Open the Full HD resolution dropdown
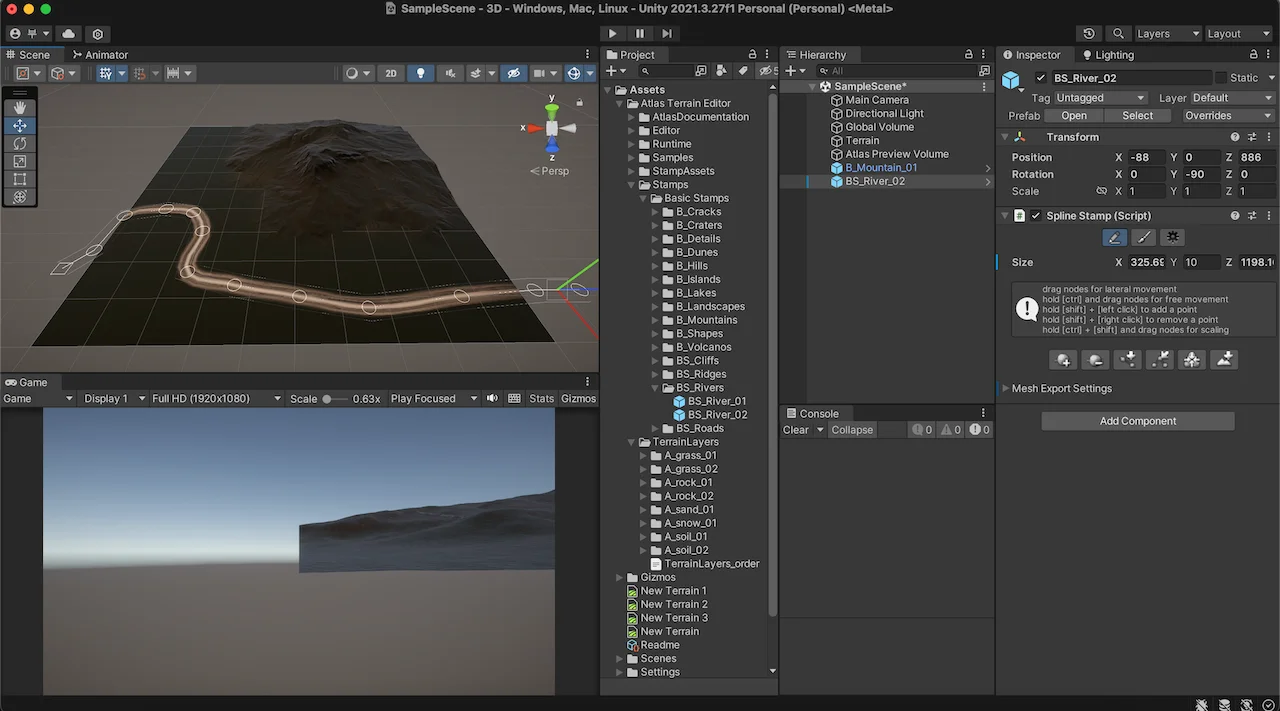 pyautogui.click(x=217, y=398)
